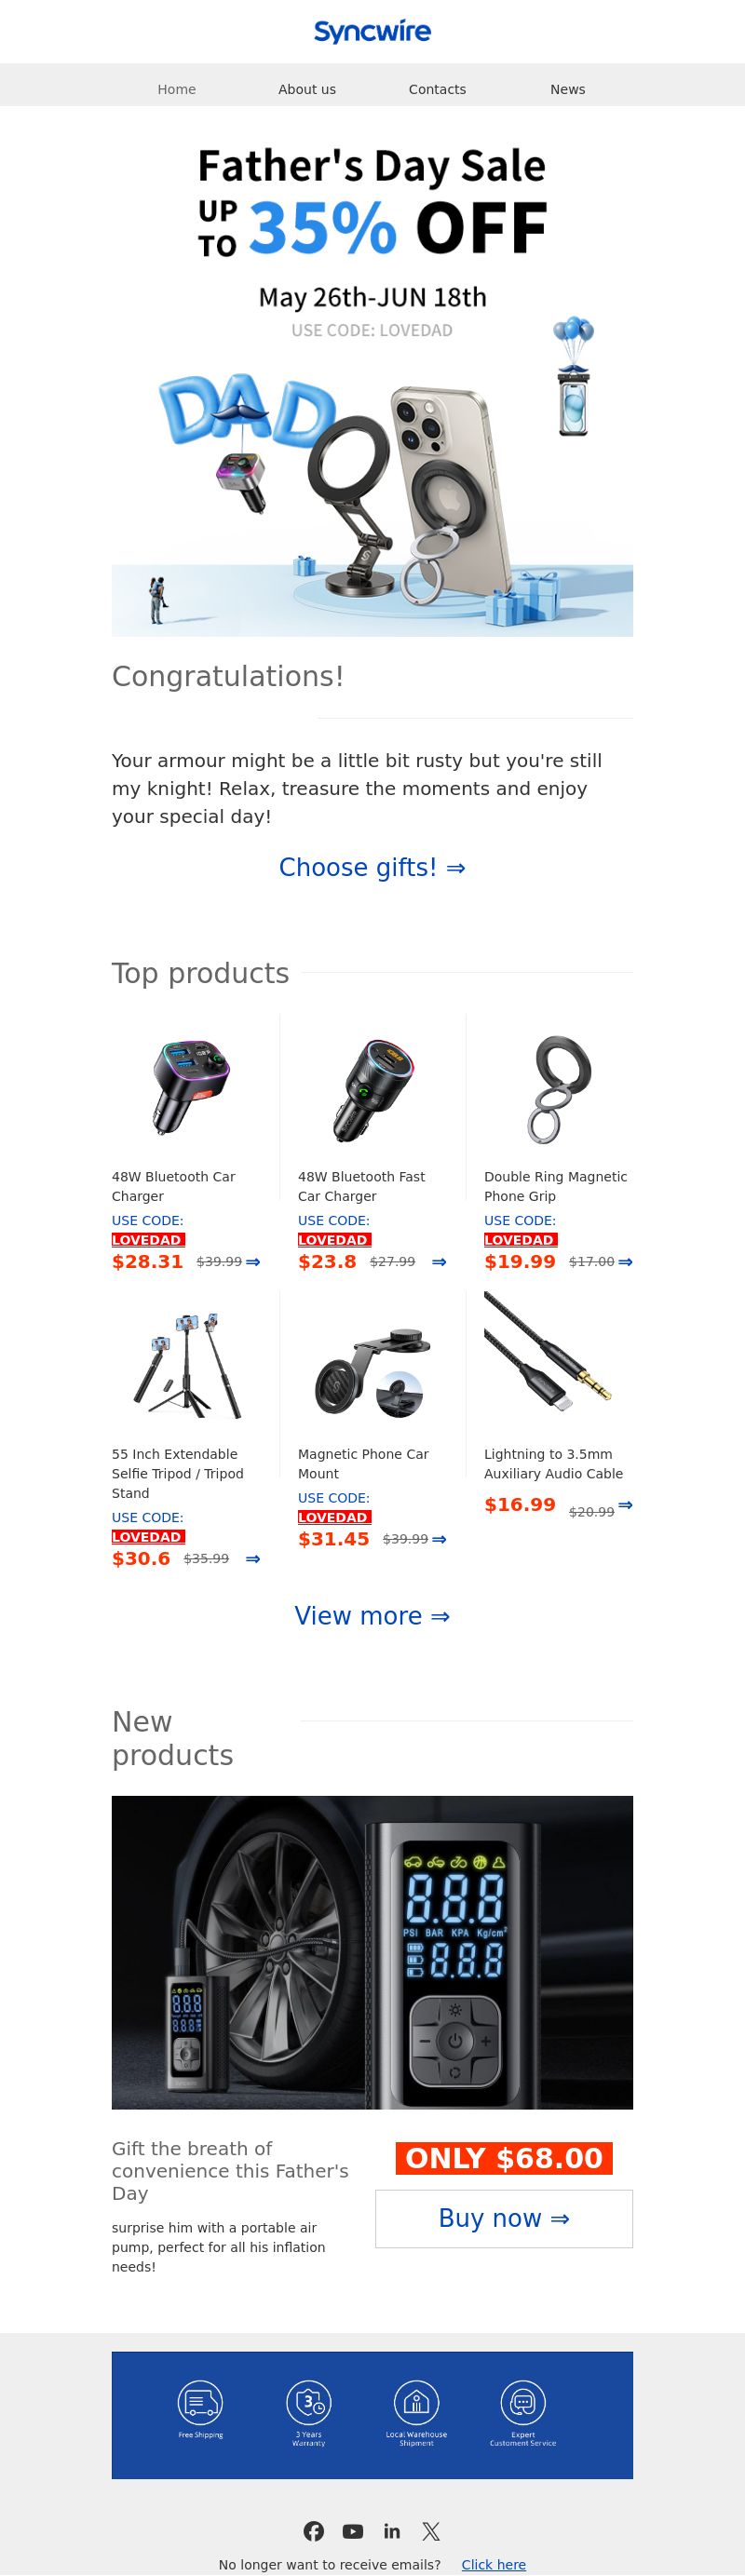Image resolution: width=745 pixels, height=2576 pixels.
Task: Click the View more link
Action: pyautogui.click(x=372, y=1616)
